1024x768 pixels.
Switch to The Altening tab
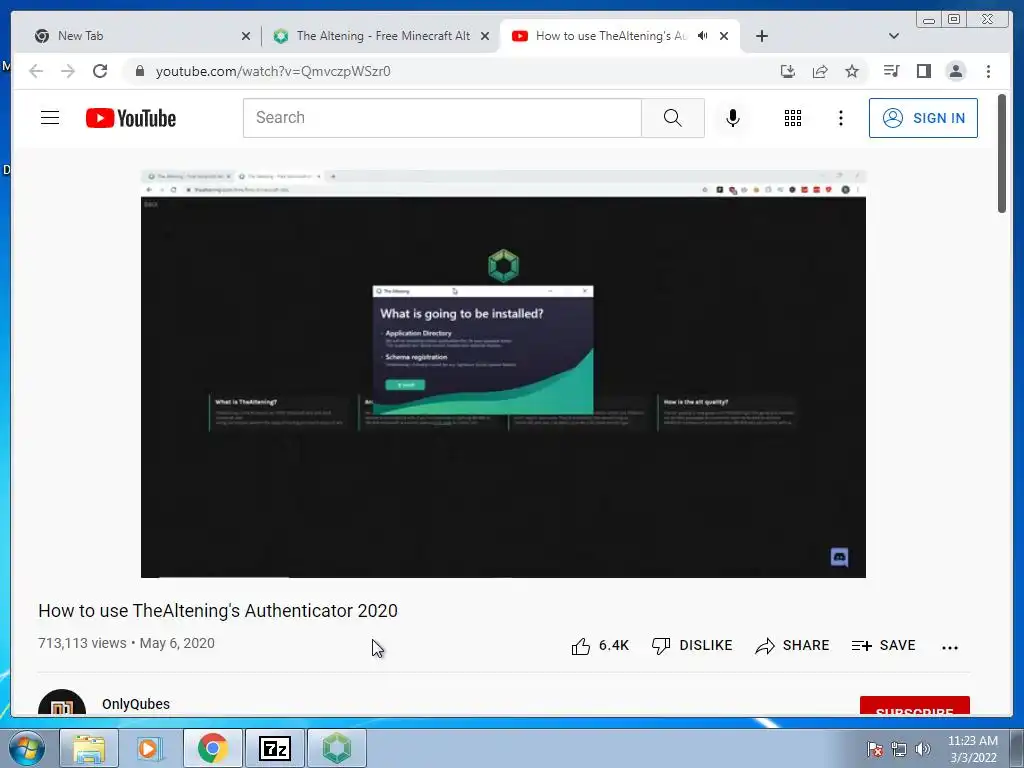click(x=383, y=36)
